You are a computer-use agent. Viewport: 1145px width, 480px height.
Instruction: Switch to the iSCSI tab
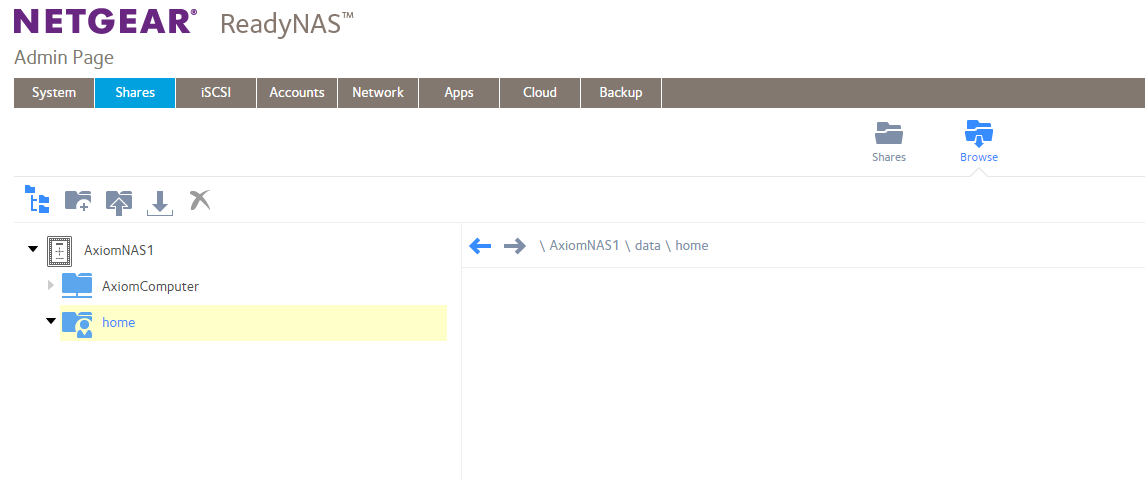216,93
